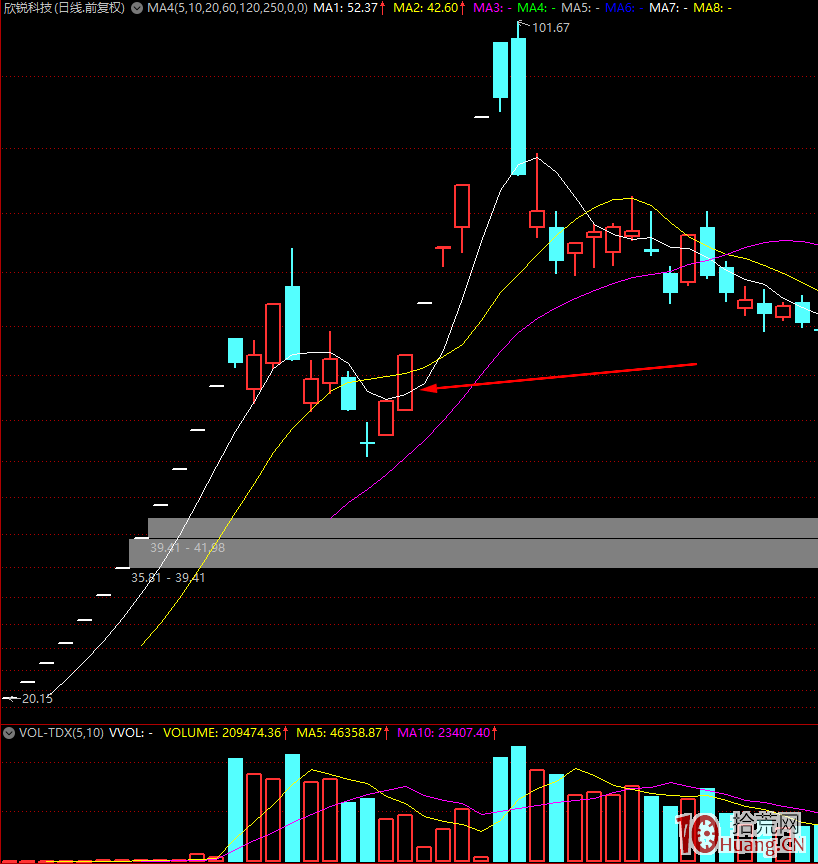Click MA2: 42.60 value label
The width and height of the screenshot is (818, 864).
429,8
